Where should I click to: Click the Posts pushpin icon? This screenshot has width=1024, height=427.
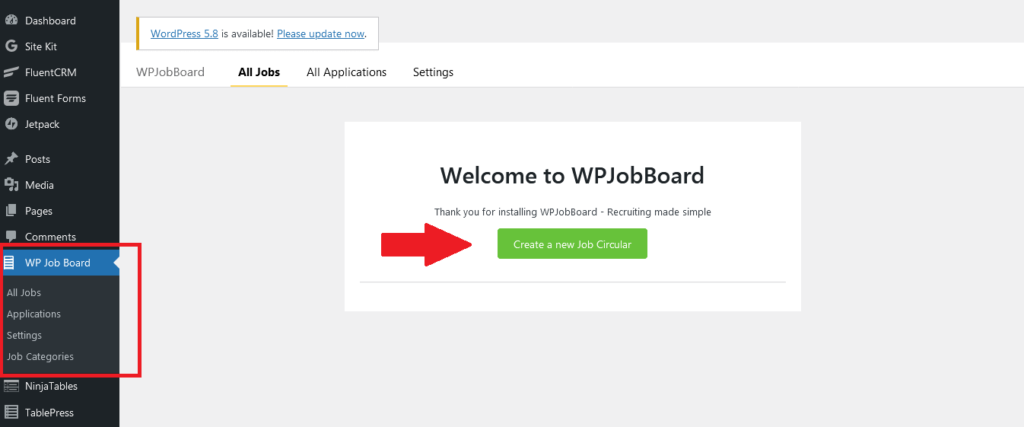tap(10, 159)
